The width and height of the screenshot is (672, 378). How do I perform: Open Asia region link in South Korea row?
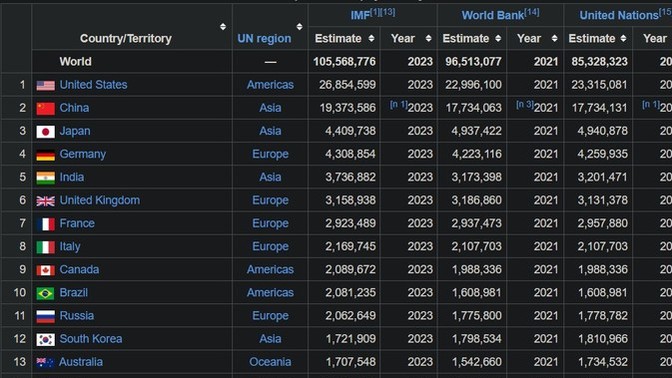(x=270, y=339)
